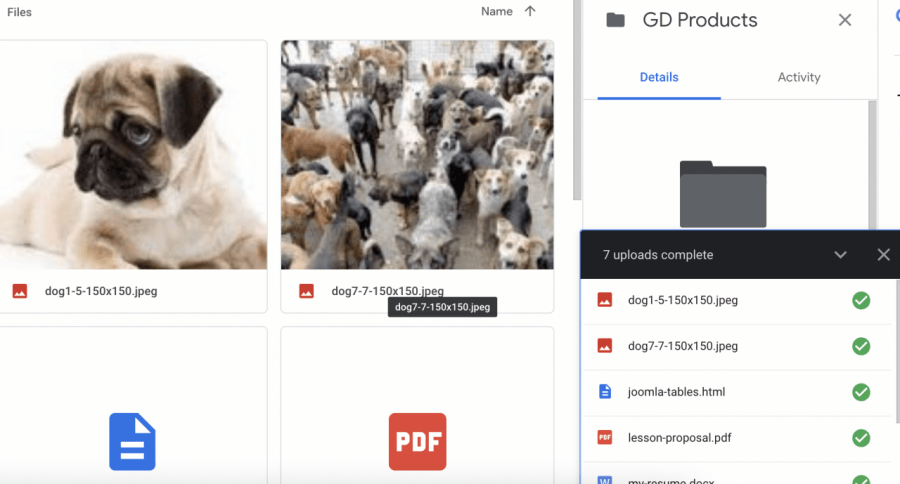Click the red PDF file icon thumbnail
Viewport: 900px width, 484px height.
tap(417, 441)
